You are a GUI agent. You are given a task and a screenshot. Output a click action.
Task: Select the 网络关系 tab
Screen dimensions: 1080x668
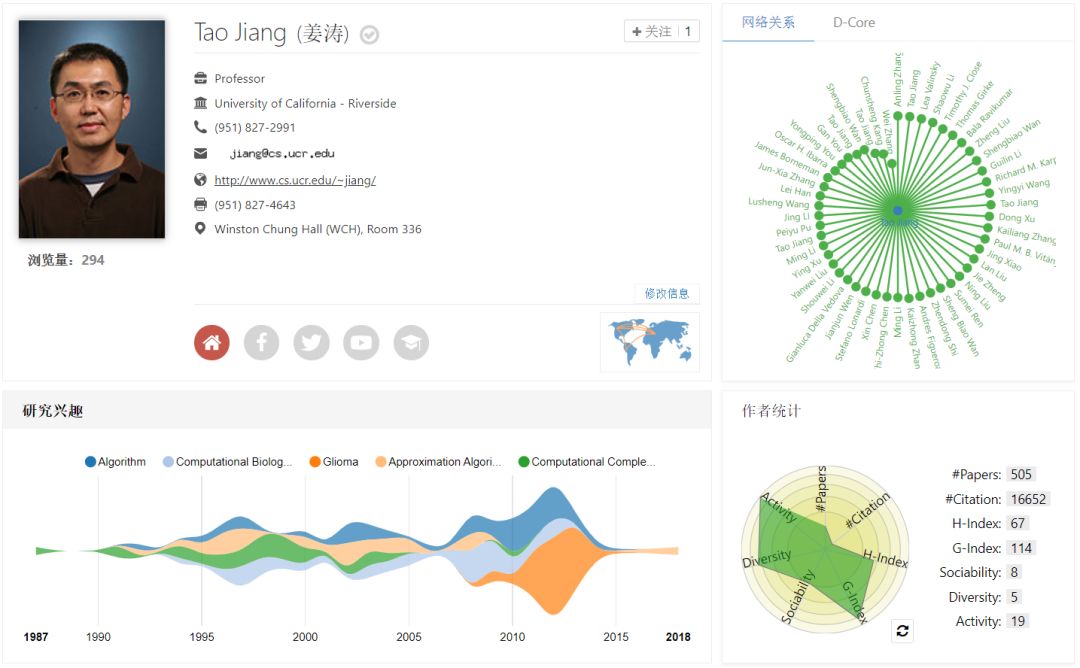(x=768, y=22)
